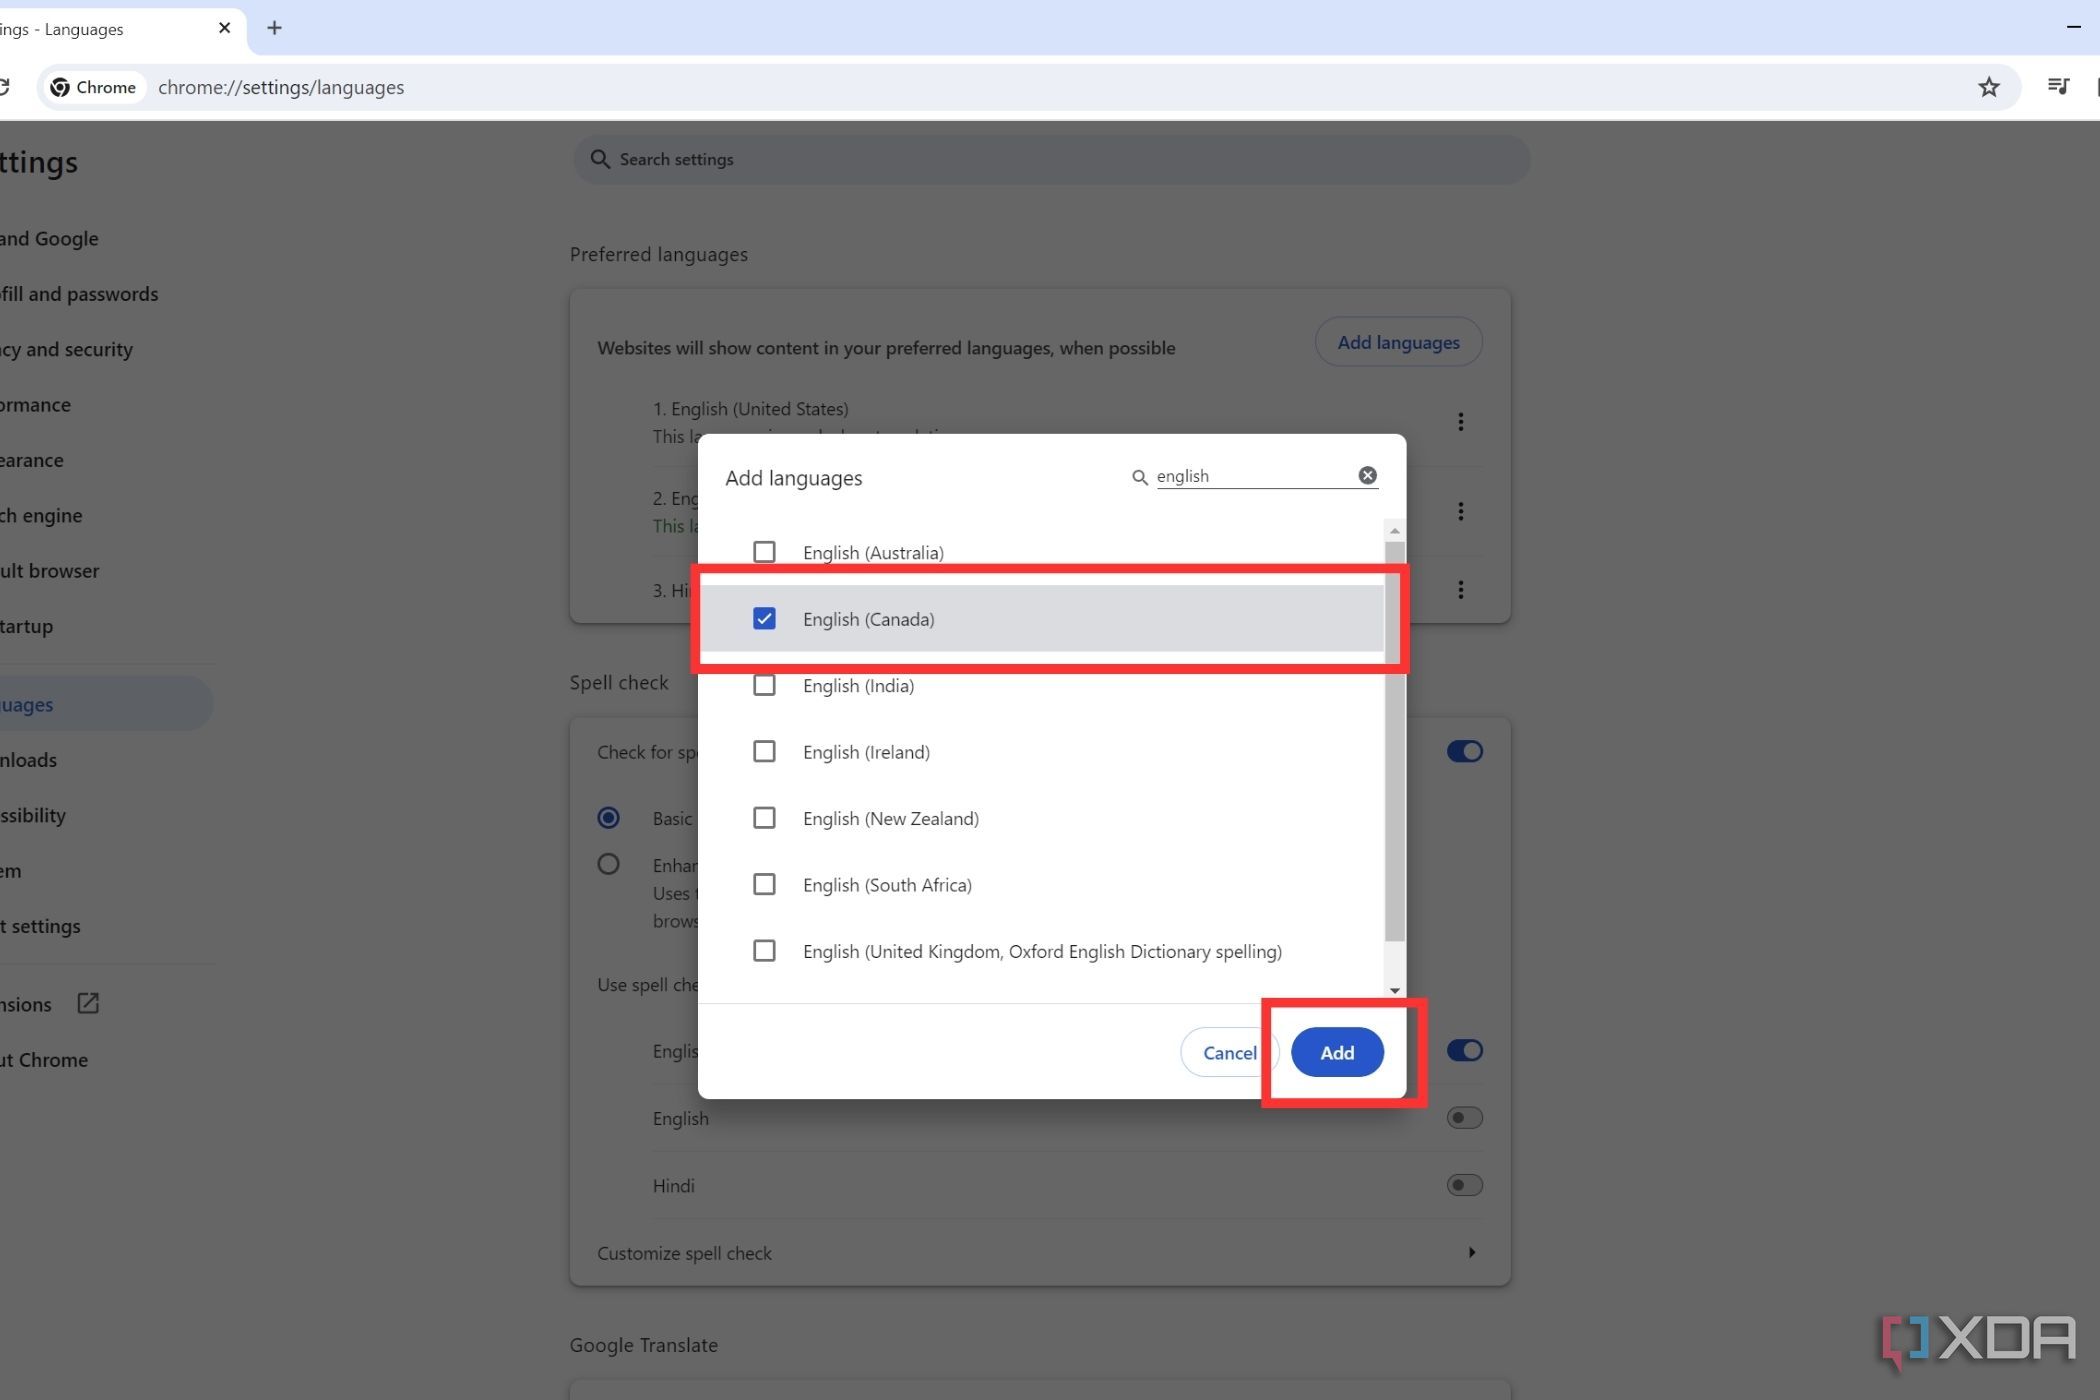Click the Add button to confirm
Screen dimensions: 2100x1400
tap(1336, 1052)
